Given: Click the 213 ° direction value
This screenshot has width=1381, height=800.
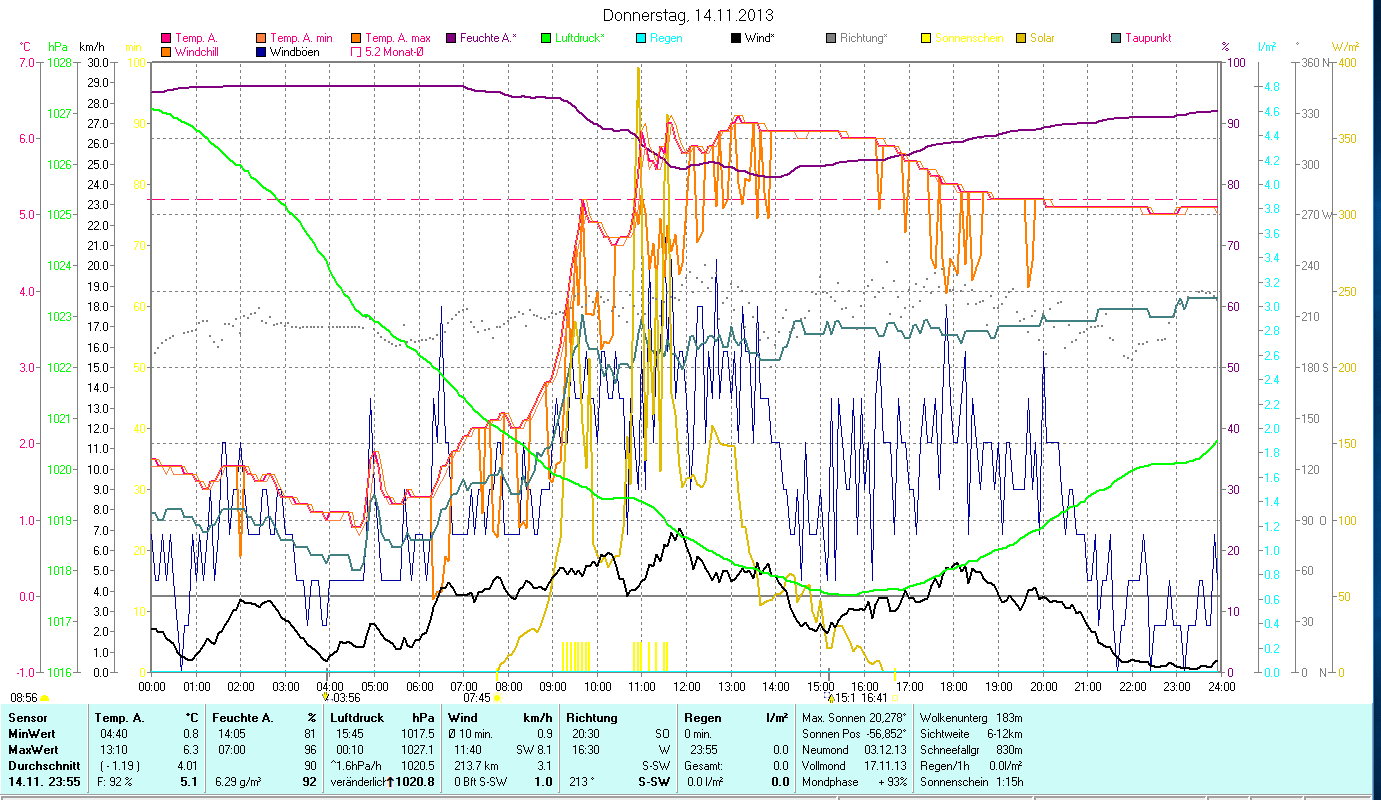Looking at the screenshot, I should (583, 781).
